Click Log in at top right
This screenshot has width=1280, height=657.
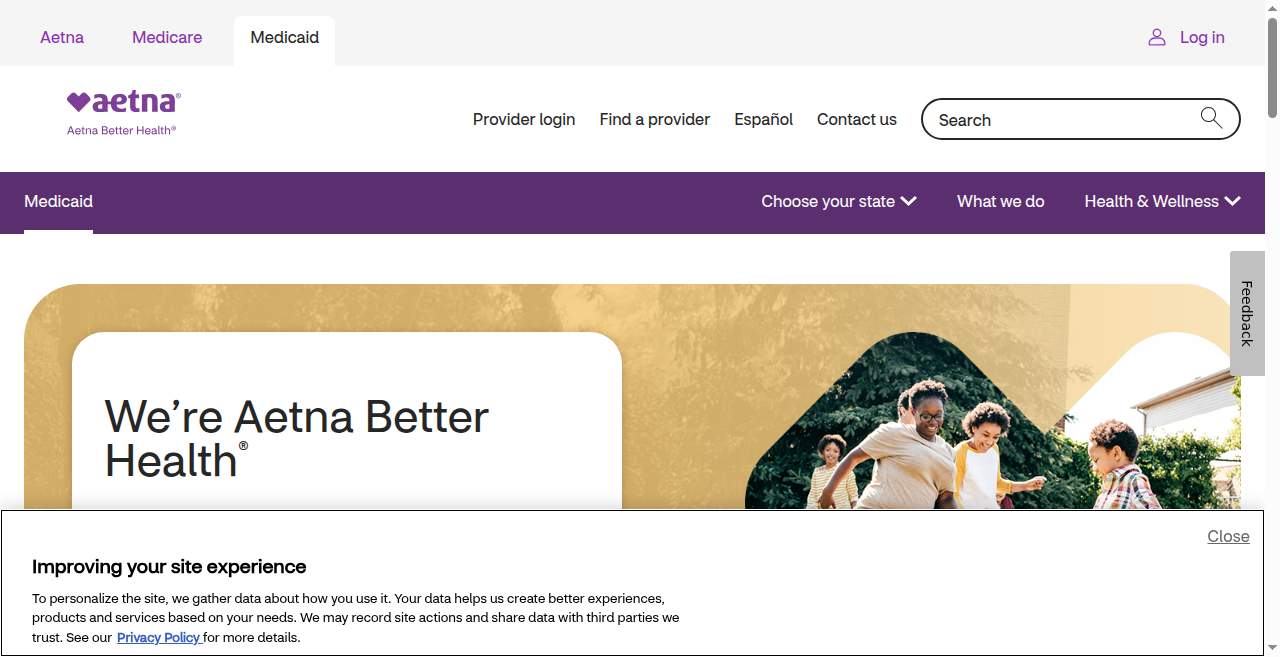[1202, 37]
